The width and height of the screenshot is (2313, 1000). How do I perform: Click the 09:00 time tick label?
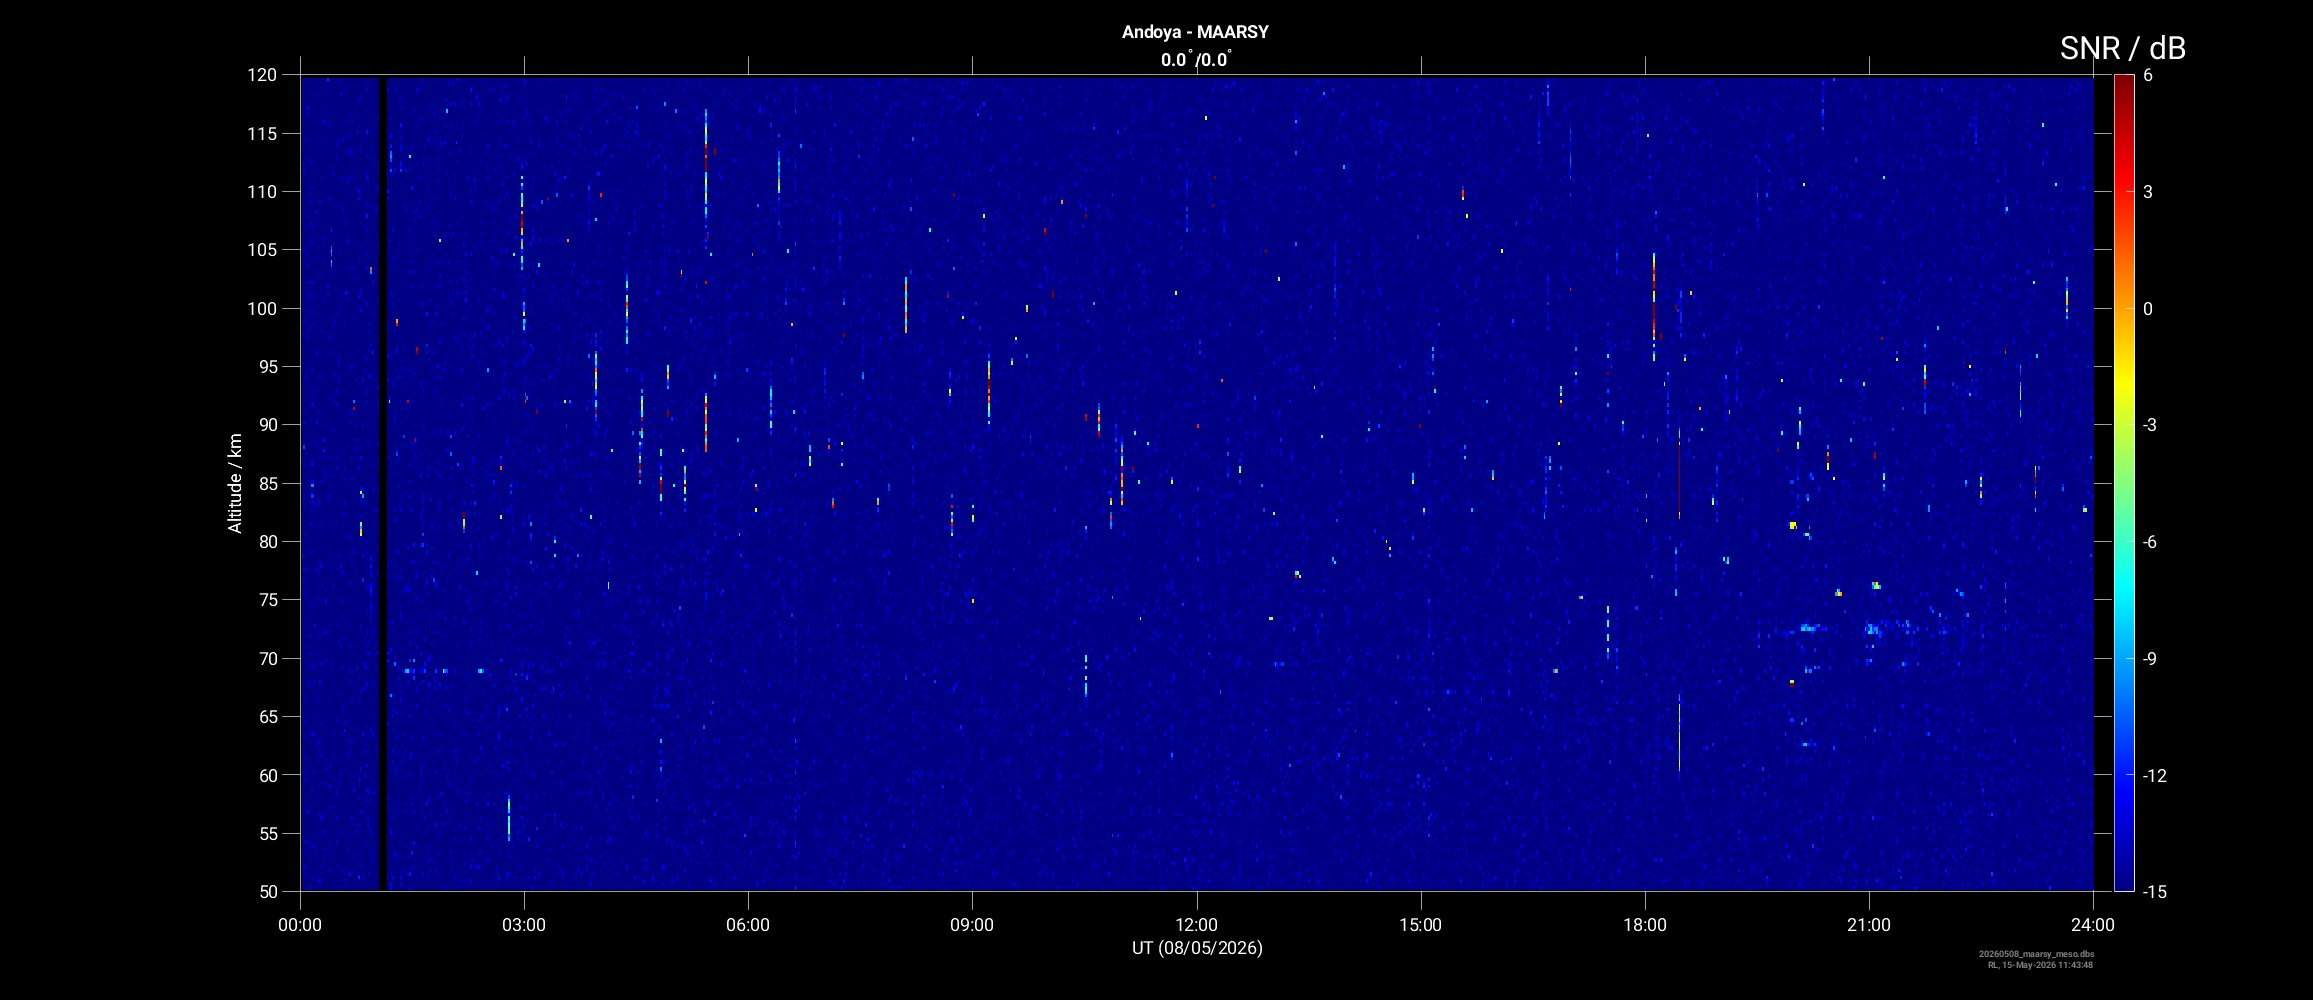point(972,925)
